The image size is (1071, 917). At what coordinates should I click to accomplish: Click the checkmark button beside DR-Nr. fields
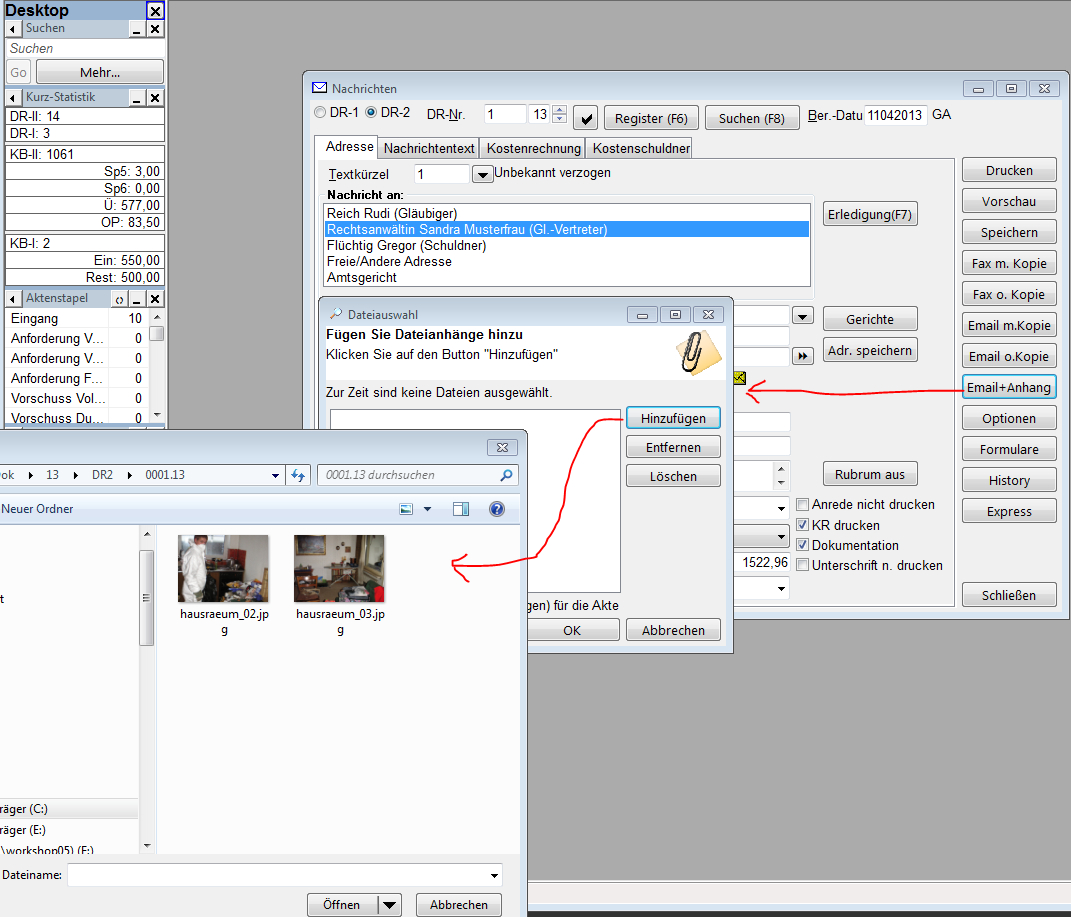click(x=588, y=118)
